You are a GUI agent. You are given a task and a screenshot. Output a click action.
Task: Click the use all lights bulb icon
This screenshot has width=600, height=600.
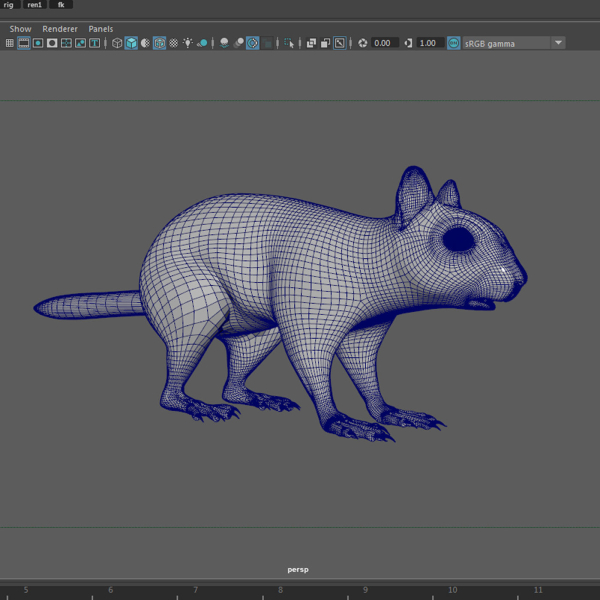click(x=188, y=43)
